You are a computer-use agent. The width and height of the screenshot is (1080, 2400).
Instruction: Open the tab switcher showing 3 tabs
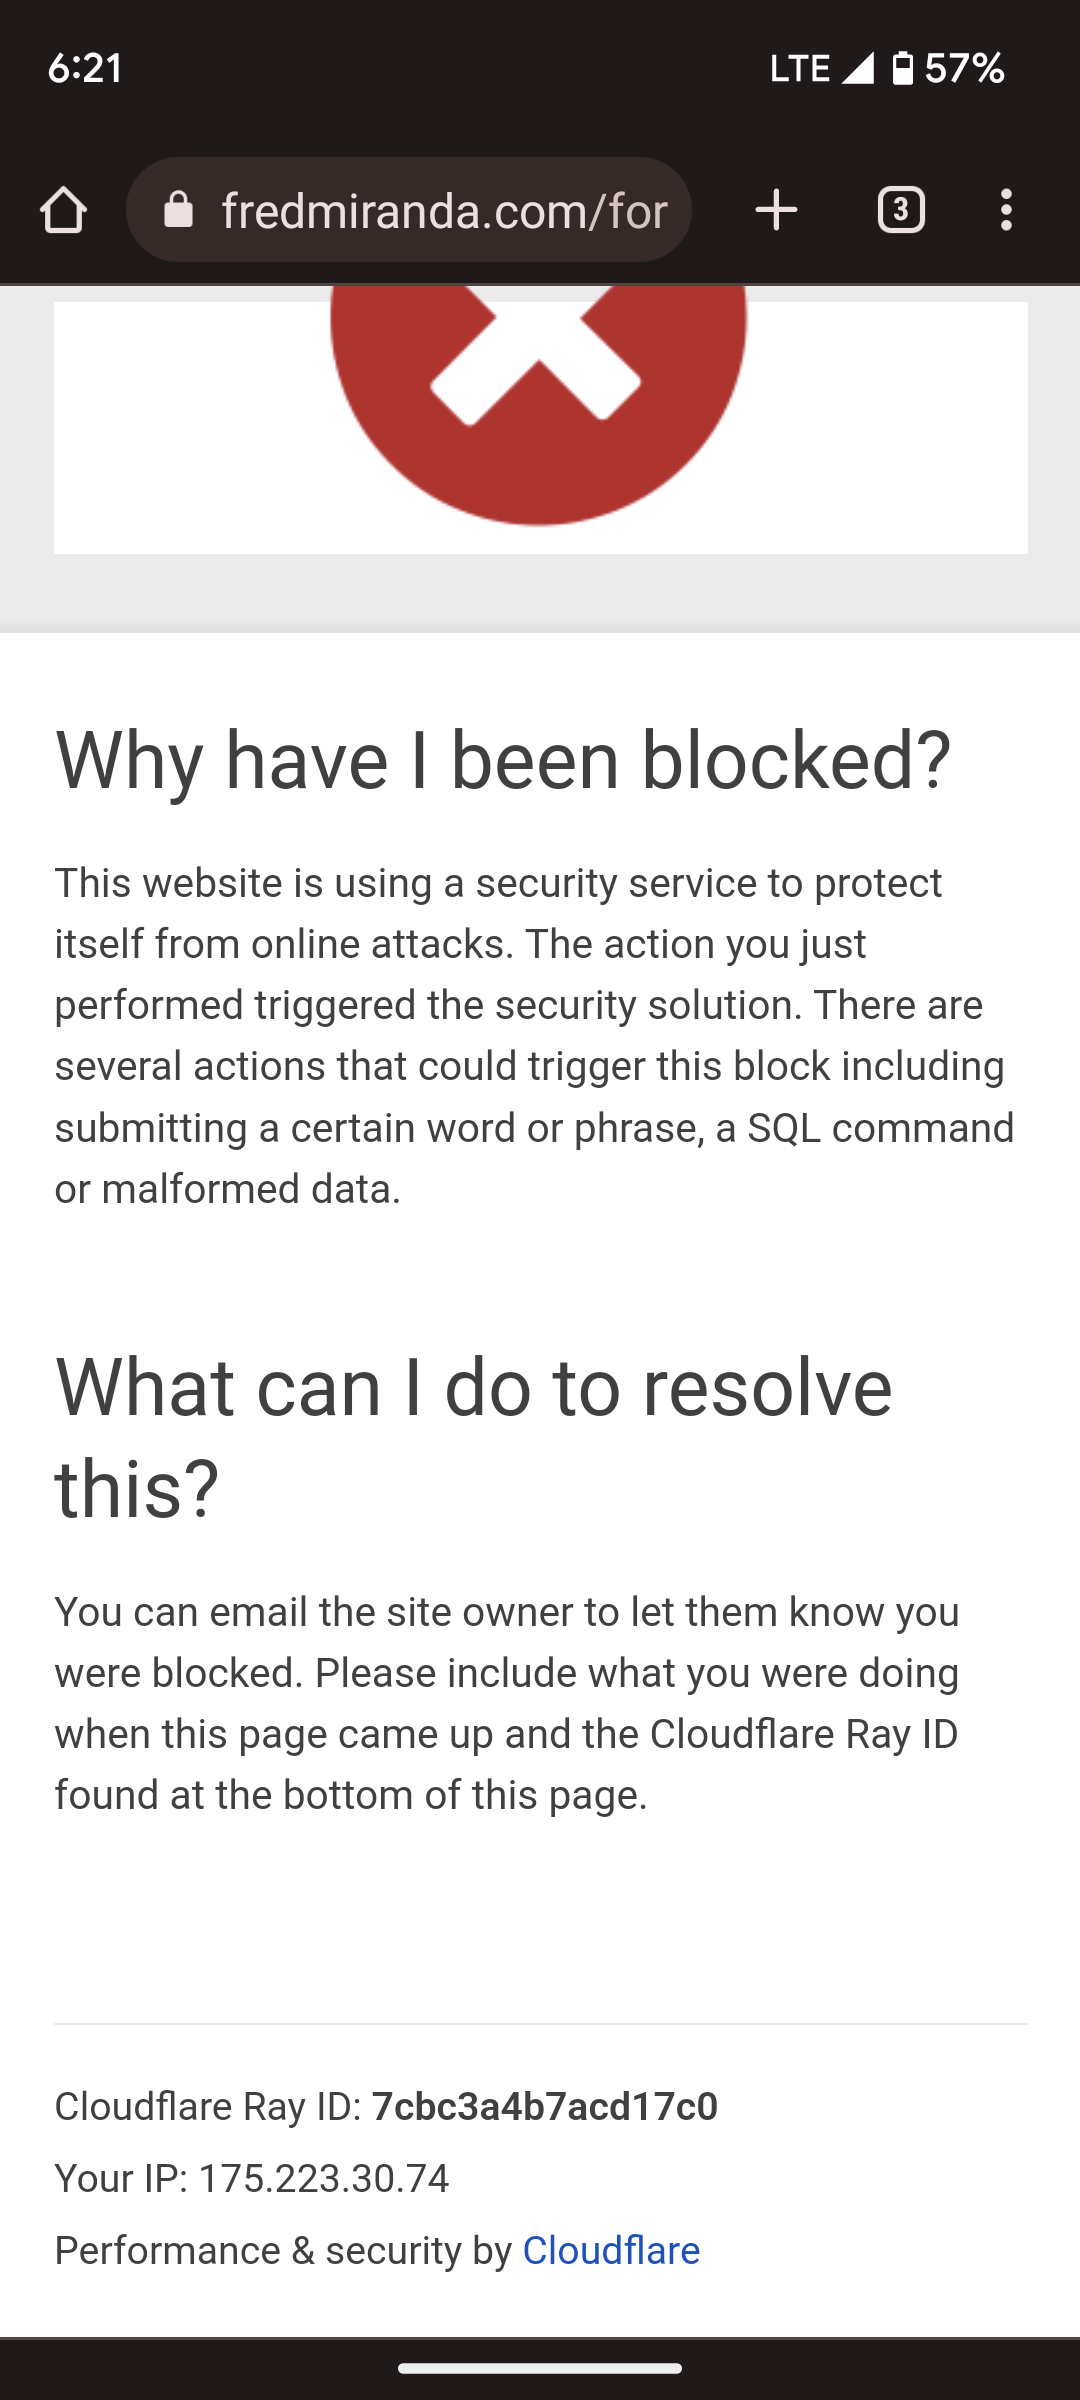point(899,209)
